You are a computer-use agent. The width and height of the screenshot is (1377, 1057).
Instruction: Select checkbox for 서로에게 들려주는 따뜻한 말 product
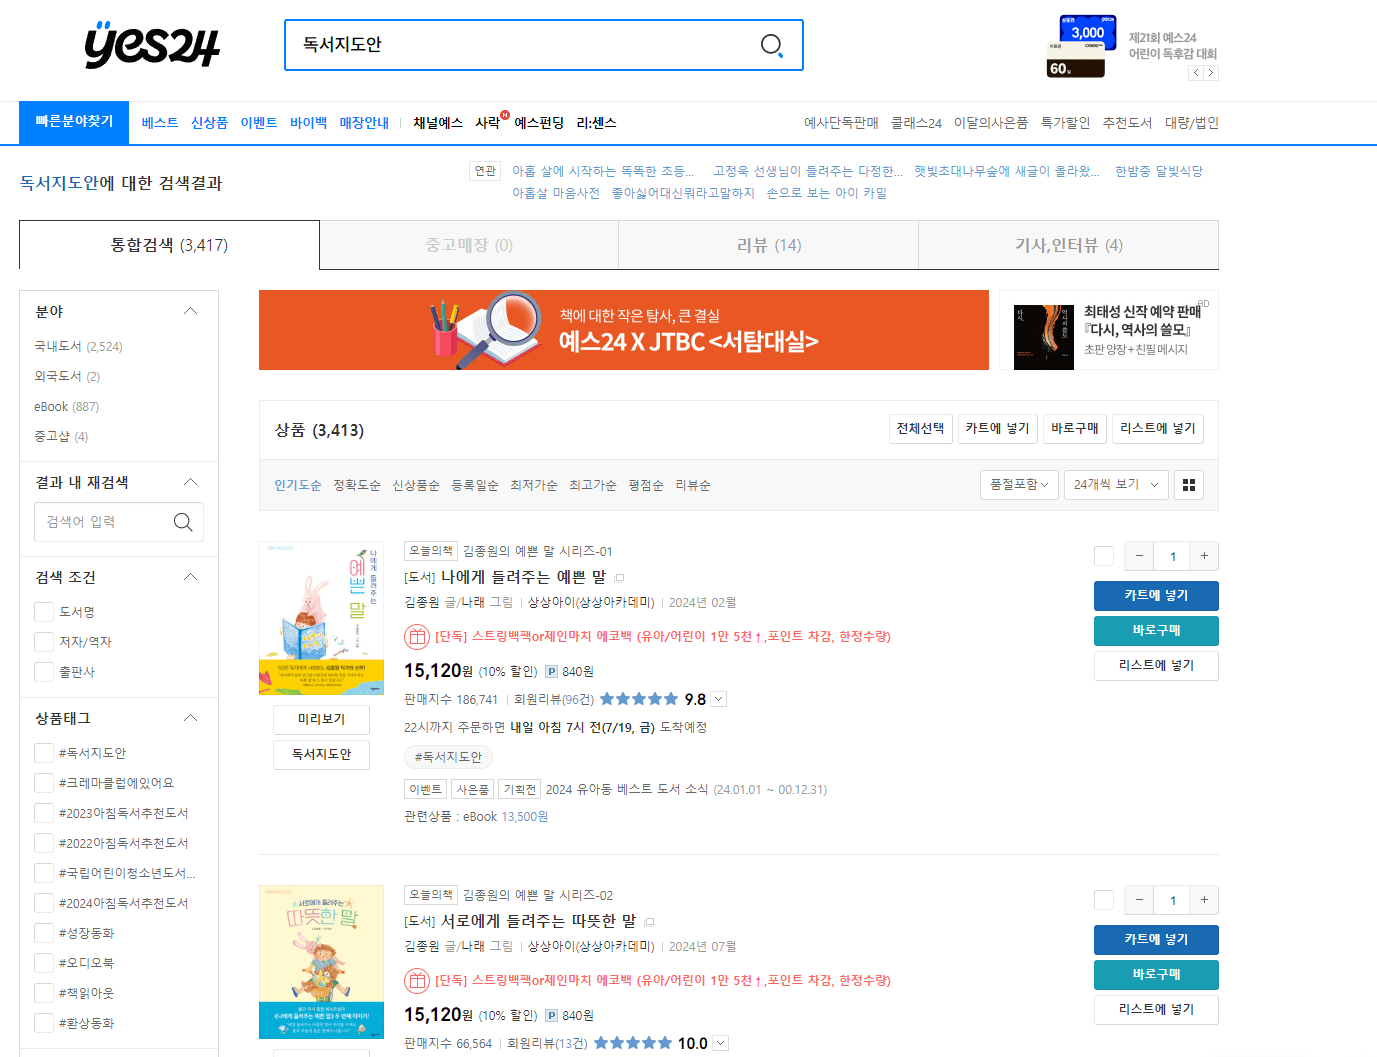1104,900
